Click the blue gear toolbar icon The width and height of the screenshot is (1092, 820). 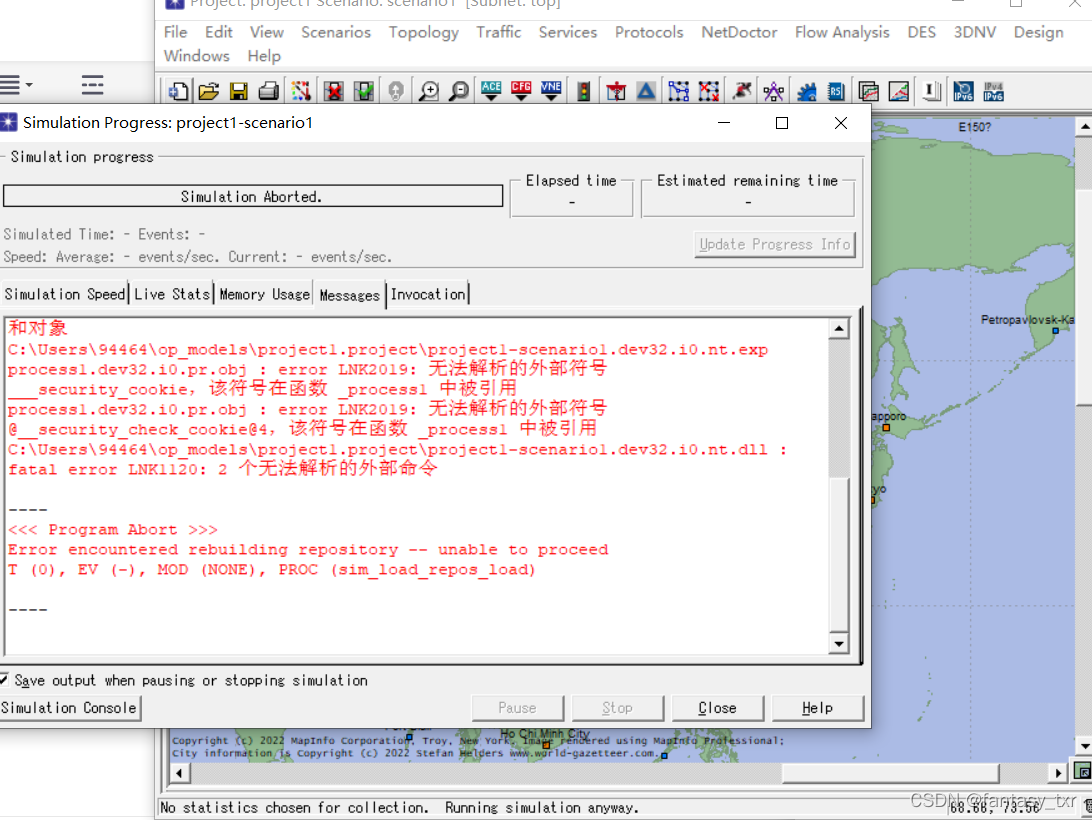pyautogui.click(x=806, y=91)
